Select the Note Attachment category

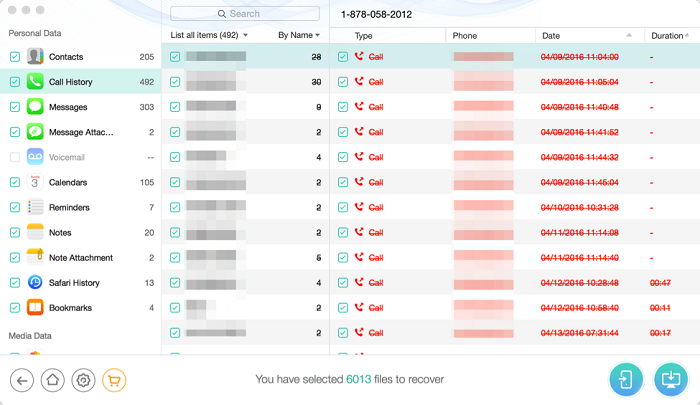tap(81, 257)
